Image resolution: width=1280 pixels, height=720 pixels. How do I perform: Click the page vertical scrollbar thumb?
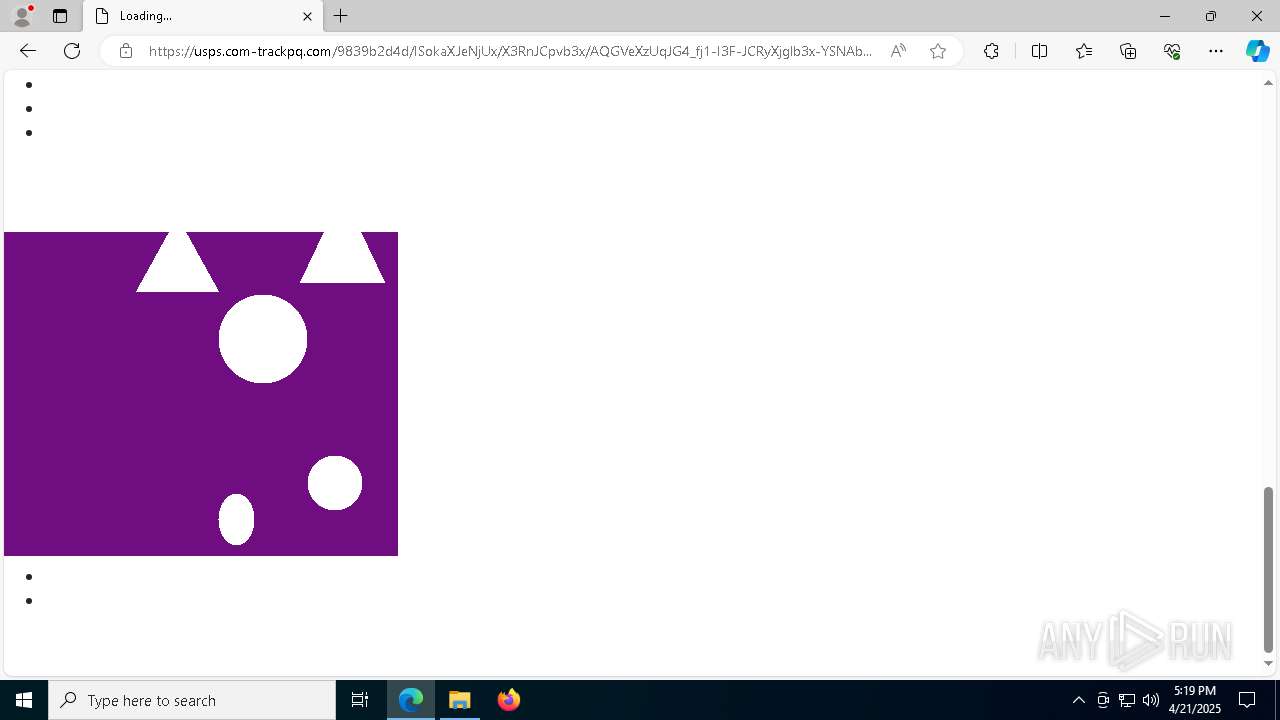point(1268,569)
